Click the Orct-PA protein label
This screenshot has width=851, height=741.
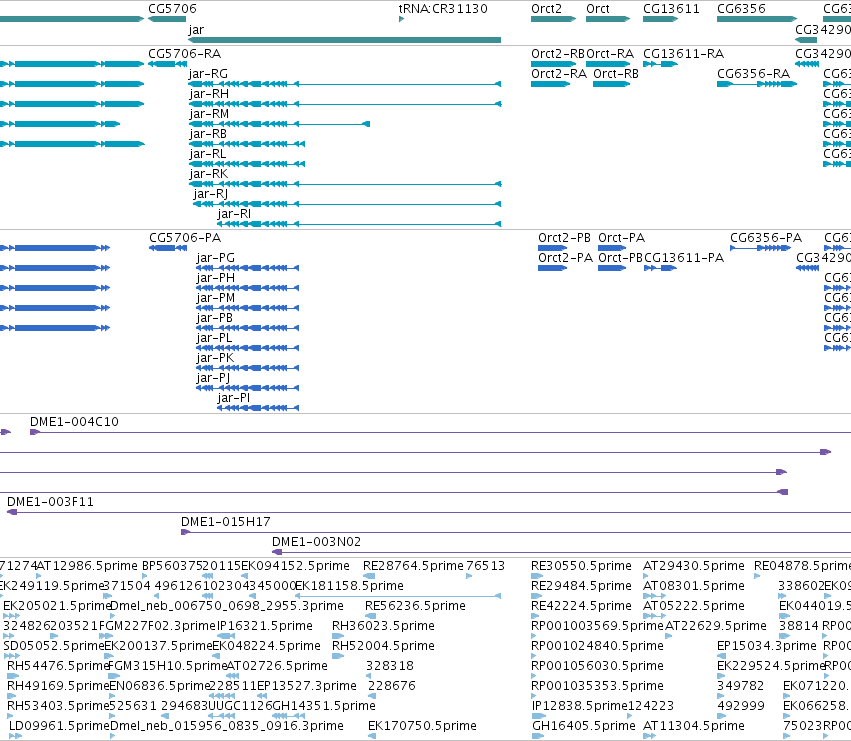pos(621,238)
